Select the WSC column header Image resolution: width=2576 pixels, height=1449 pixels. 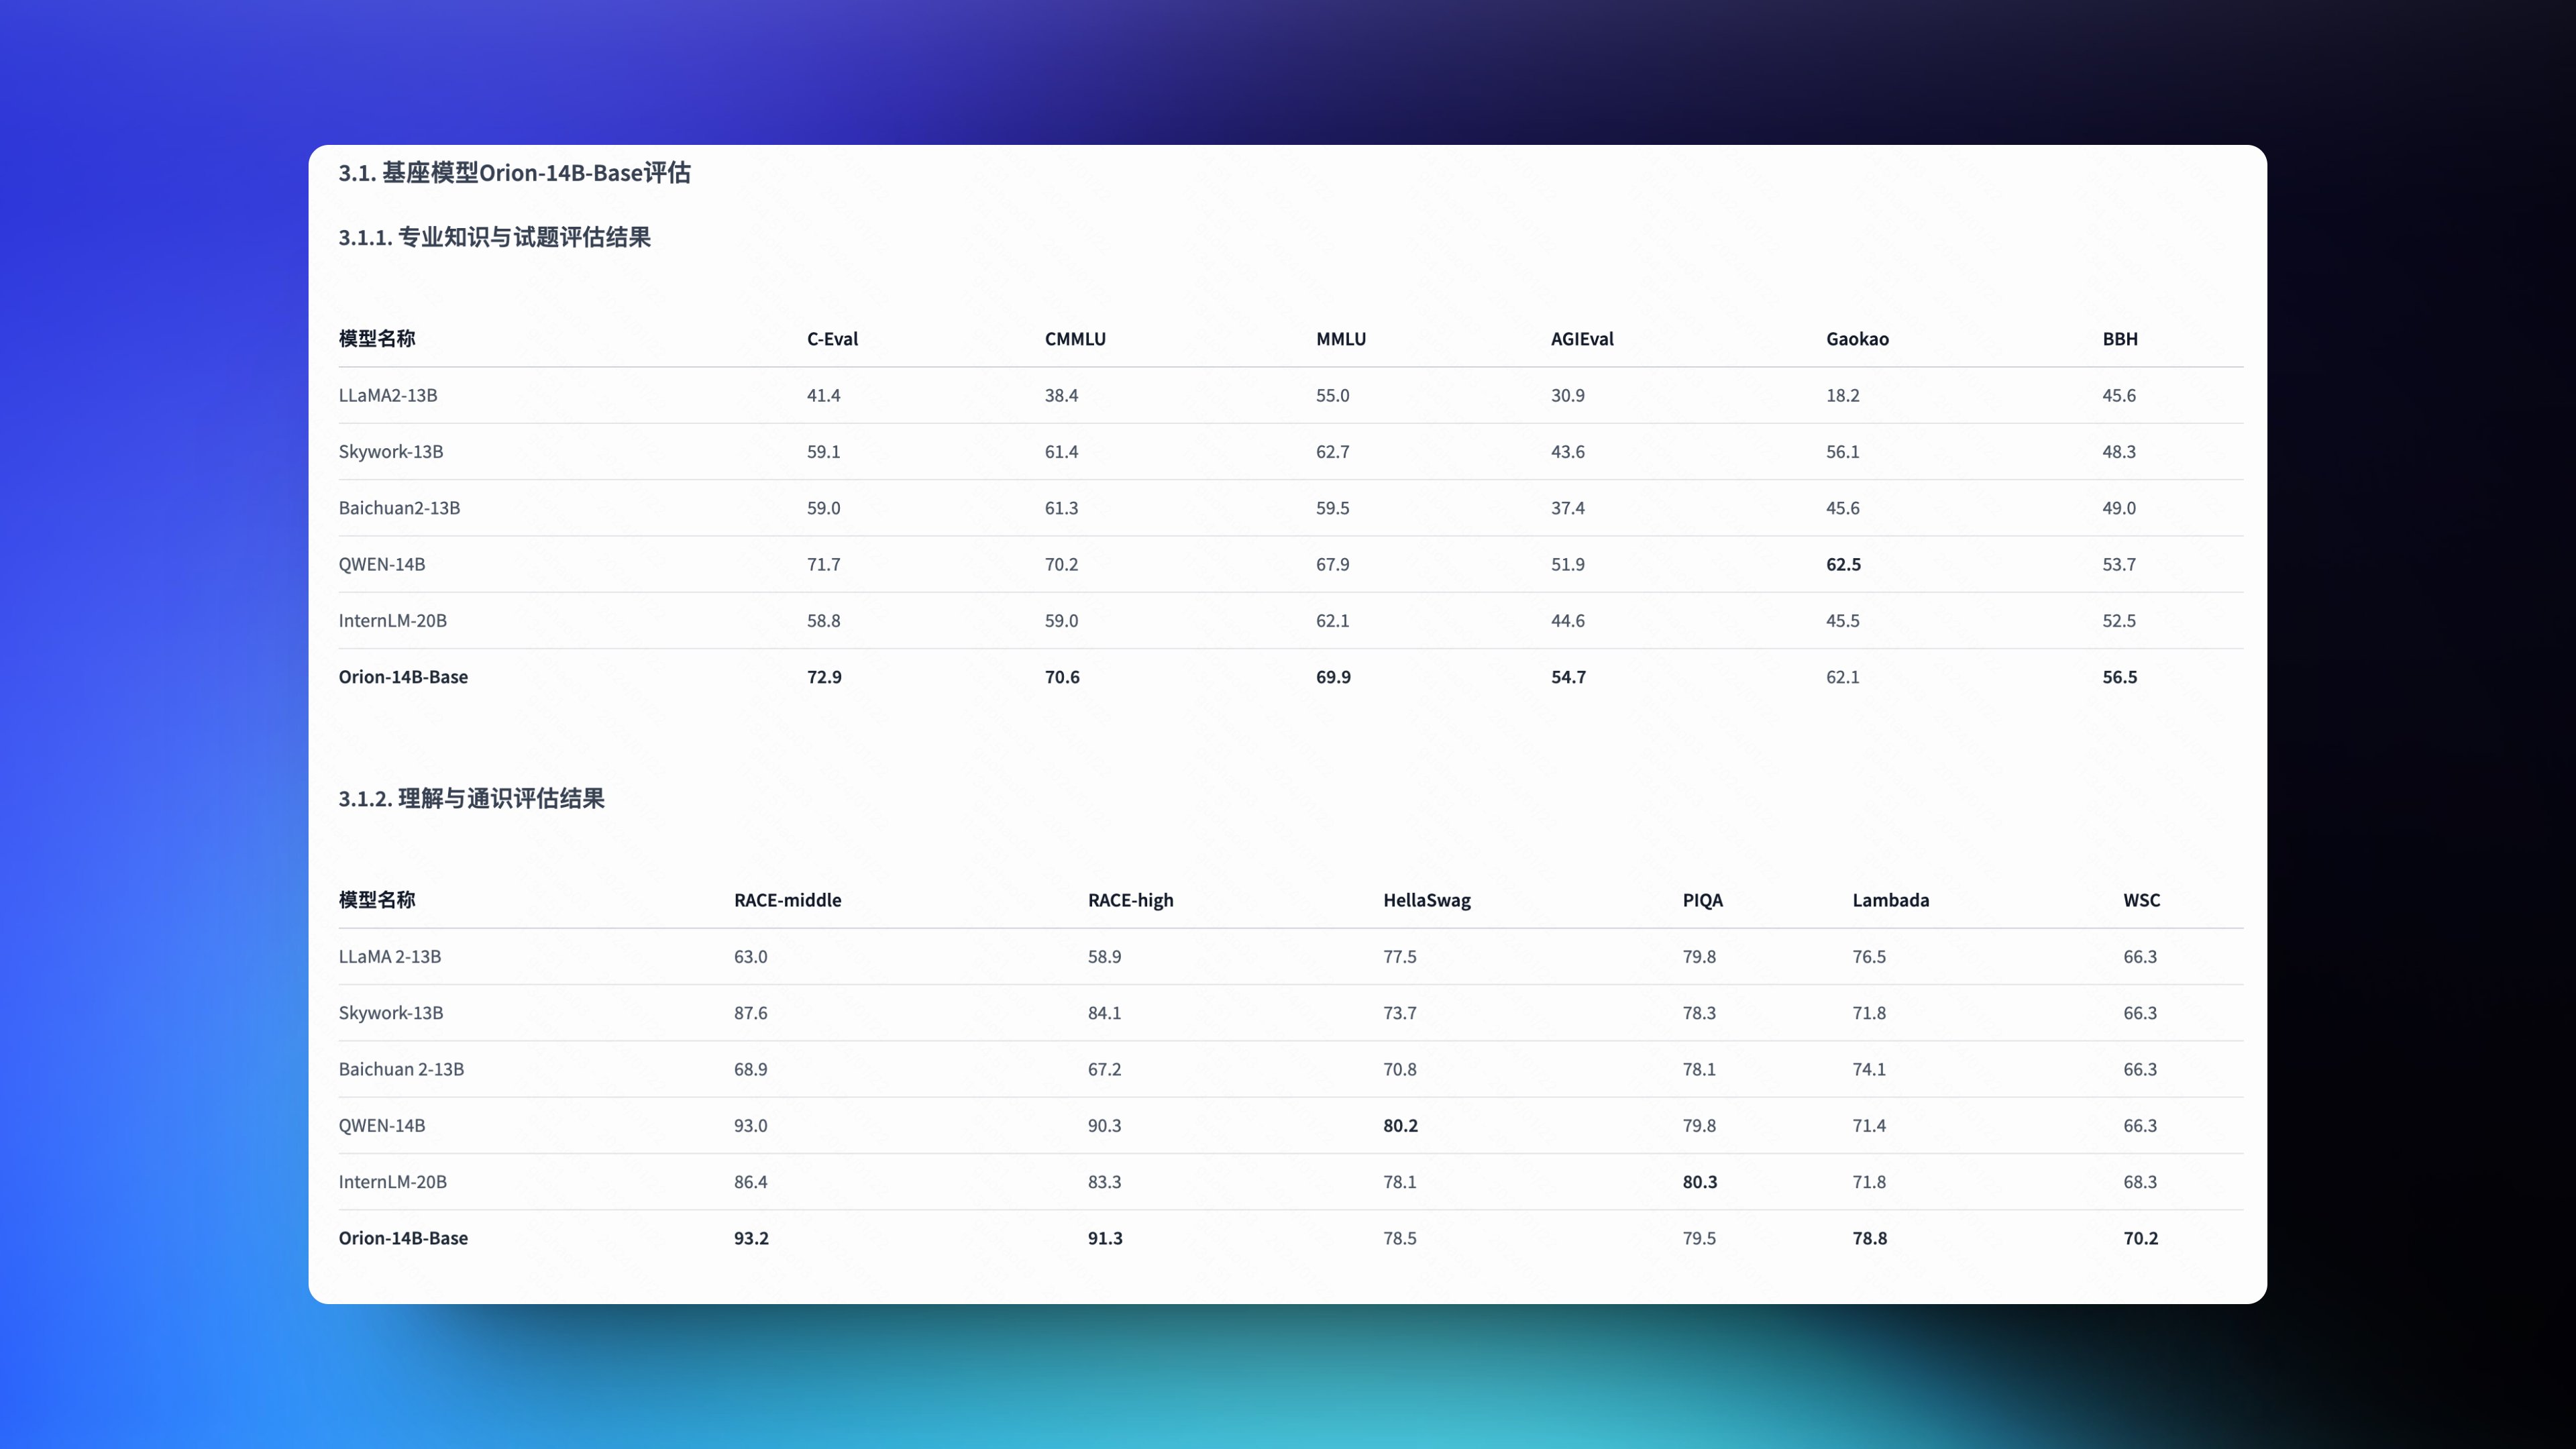point(2141,900)
